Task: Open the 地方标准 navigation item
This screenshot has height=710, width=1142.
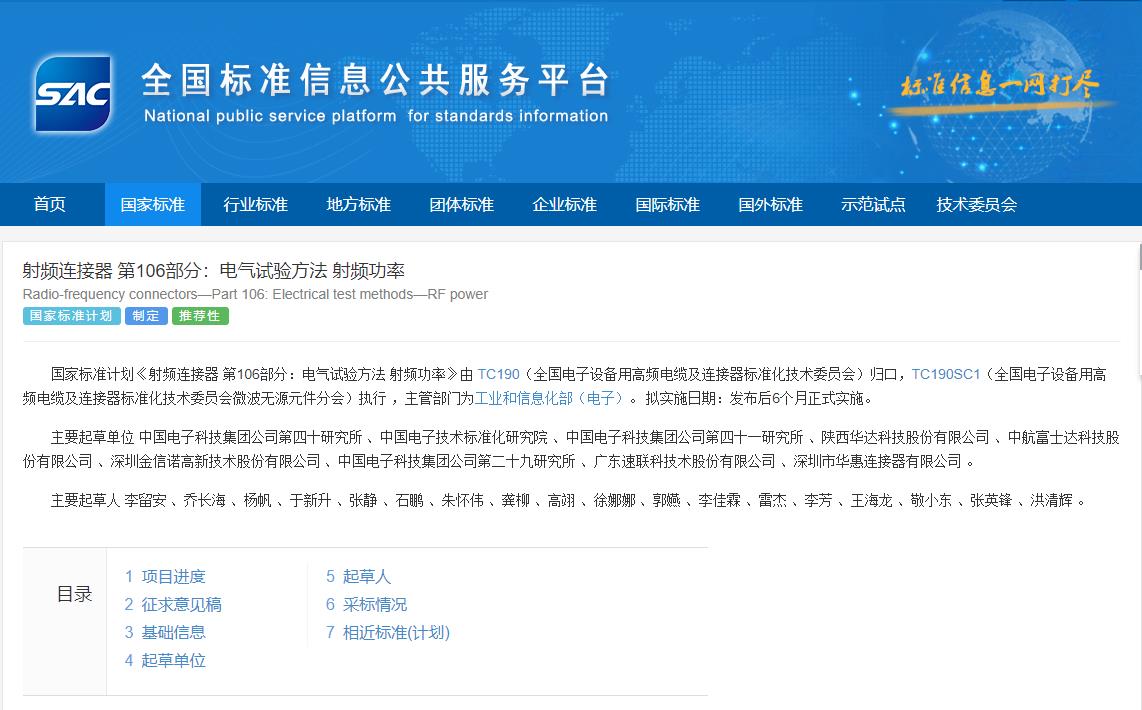Action: [x=358, y=205]
